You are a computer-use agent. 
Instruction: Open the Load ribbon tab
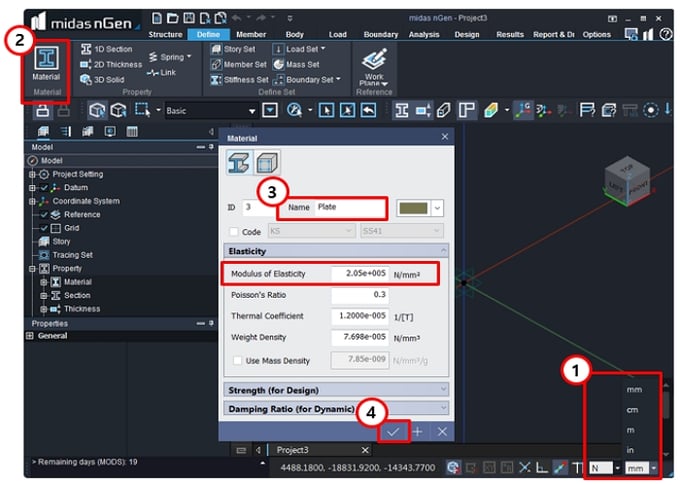click(337, 34)
